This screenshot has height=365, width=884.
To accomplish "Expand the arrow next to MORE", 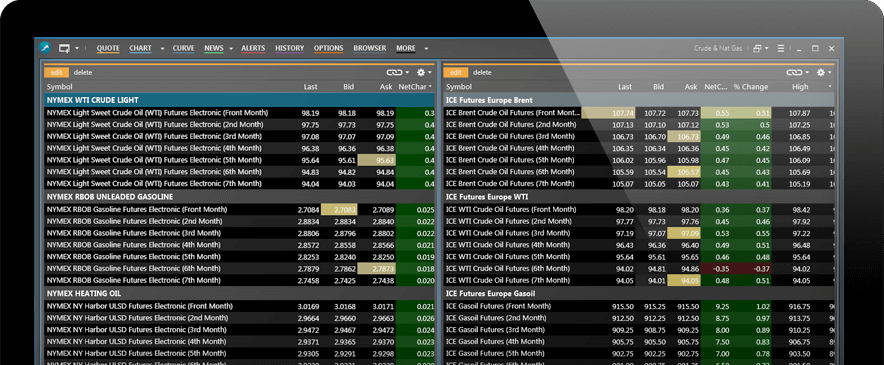I will pyautogui.click(x=426, y=49).
